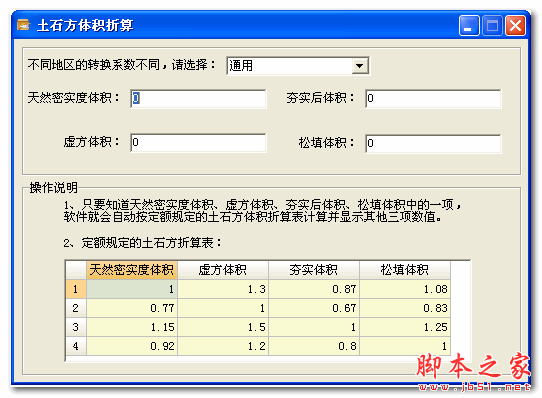Screen dimensions: 542x398
Task: Click the disabled maximize button
Action: [x=492, y=26]
